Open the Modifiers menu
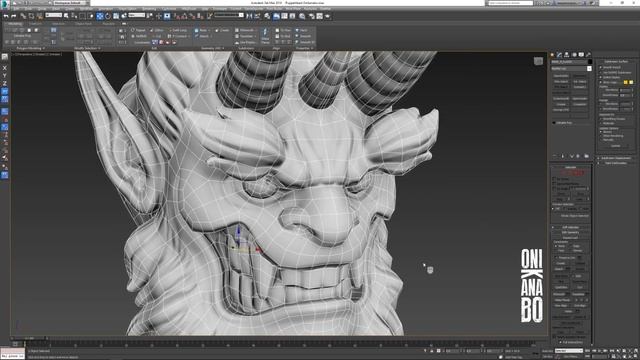This screenshot has width=640, height=360. [x=86, y=9]
